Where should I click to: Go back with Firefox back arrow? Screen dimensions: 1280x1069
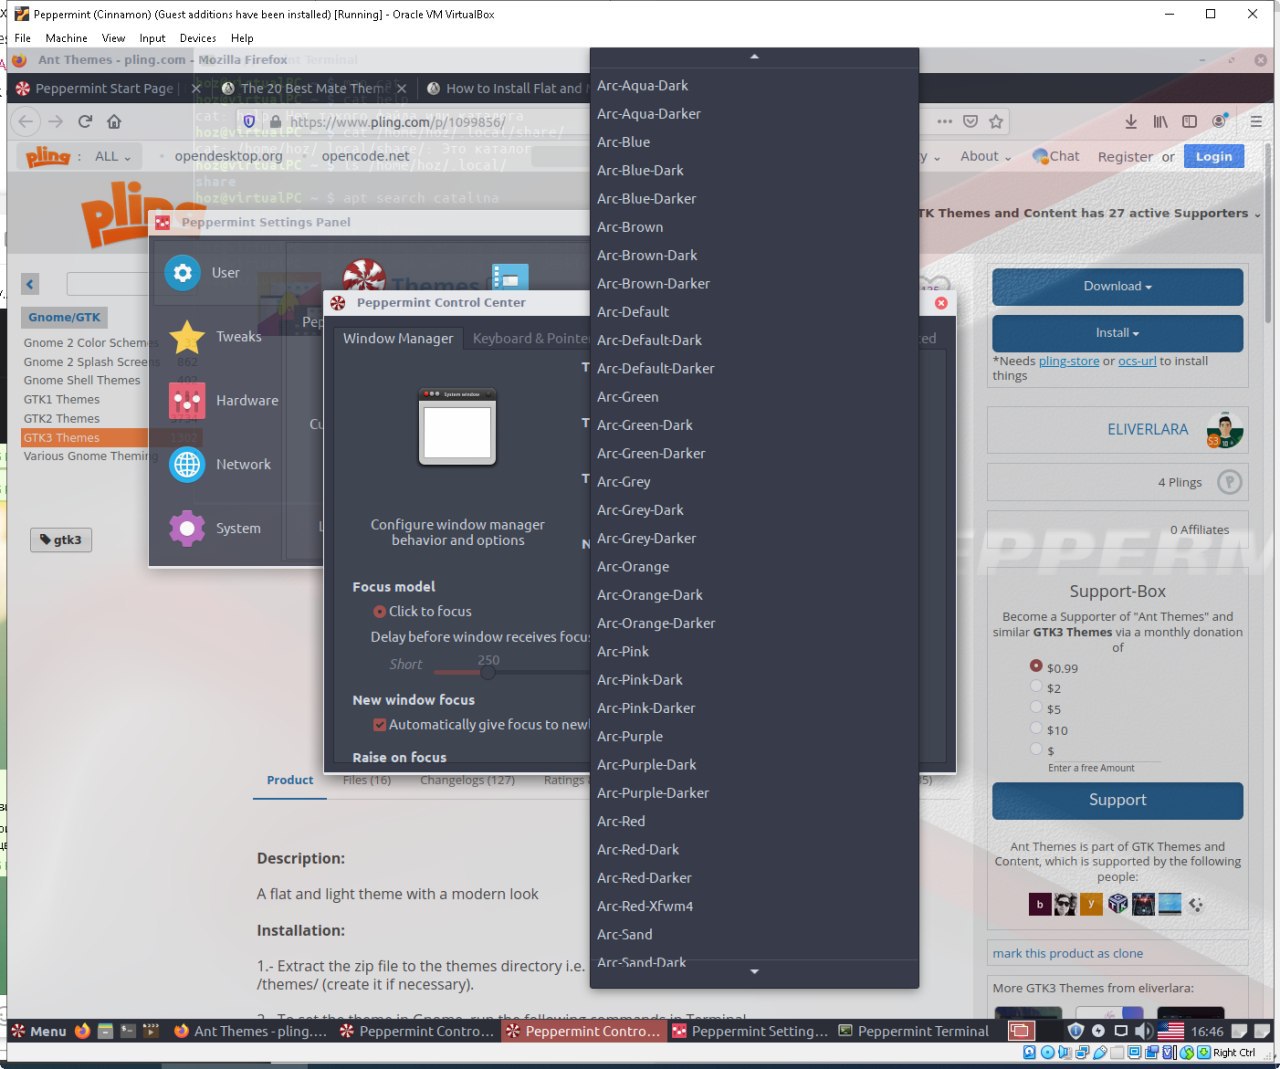click(26, 121)
